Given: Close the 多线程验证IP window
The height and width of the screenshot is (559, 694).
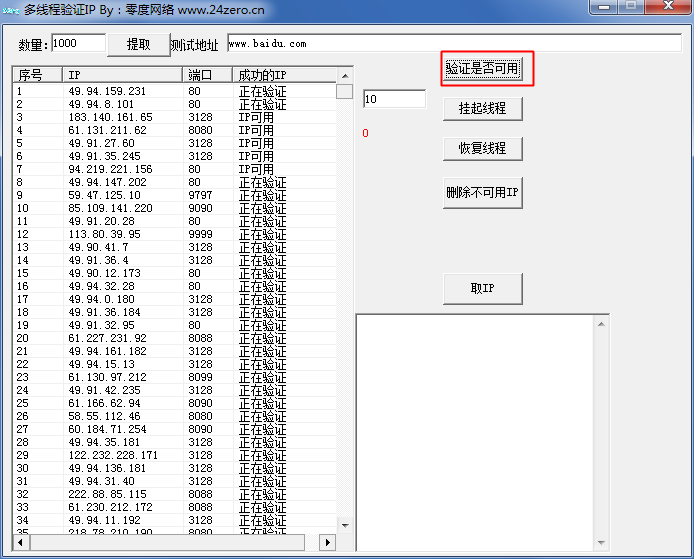Looking at the screenshot, I should 668,6.
